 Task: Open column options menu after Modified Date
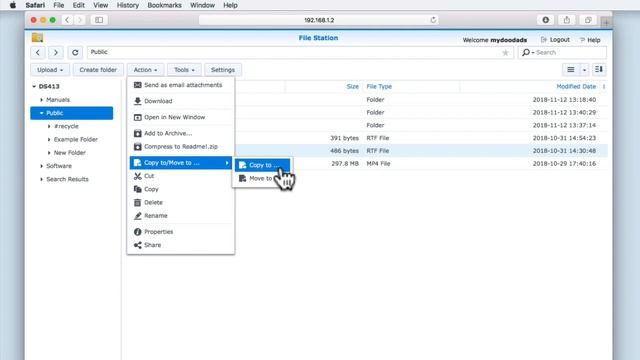(x=604, y=87)
